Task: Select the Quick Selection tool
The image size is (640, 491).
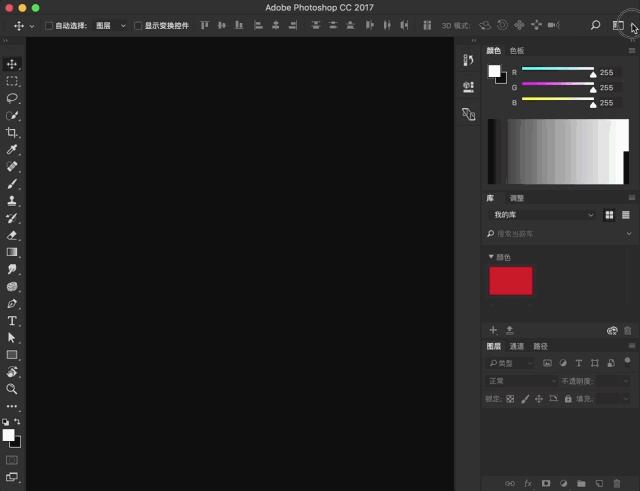Action: (12, 116)
